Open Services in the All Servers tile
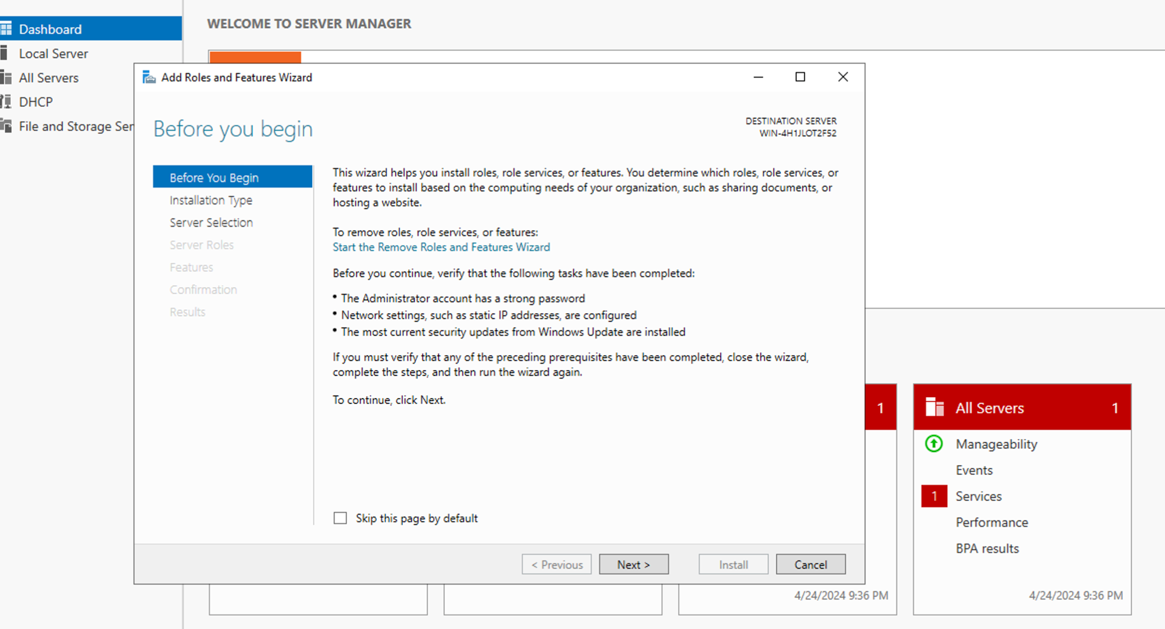This screenshot has height=629, width=1165. (x=979, y=496)
